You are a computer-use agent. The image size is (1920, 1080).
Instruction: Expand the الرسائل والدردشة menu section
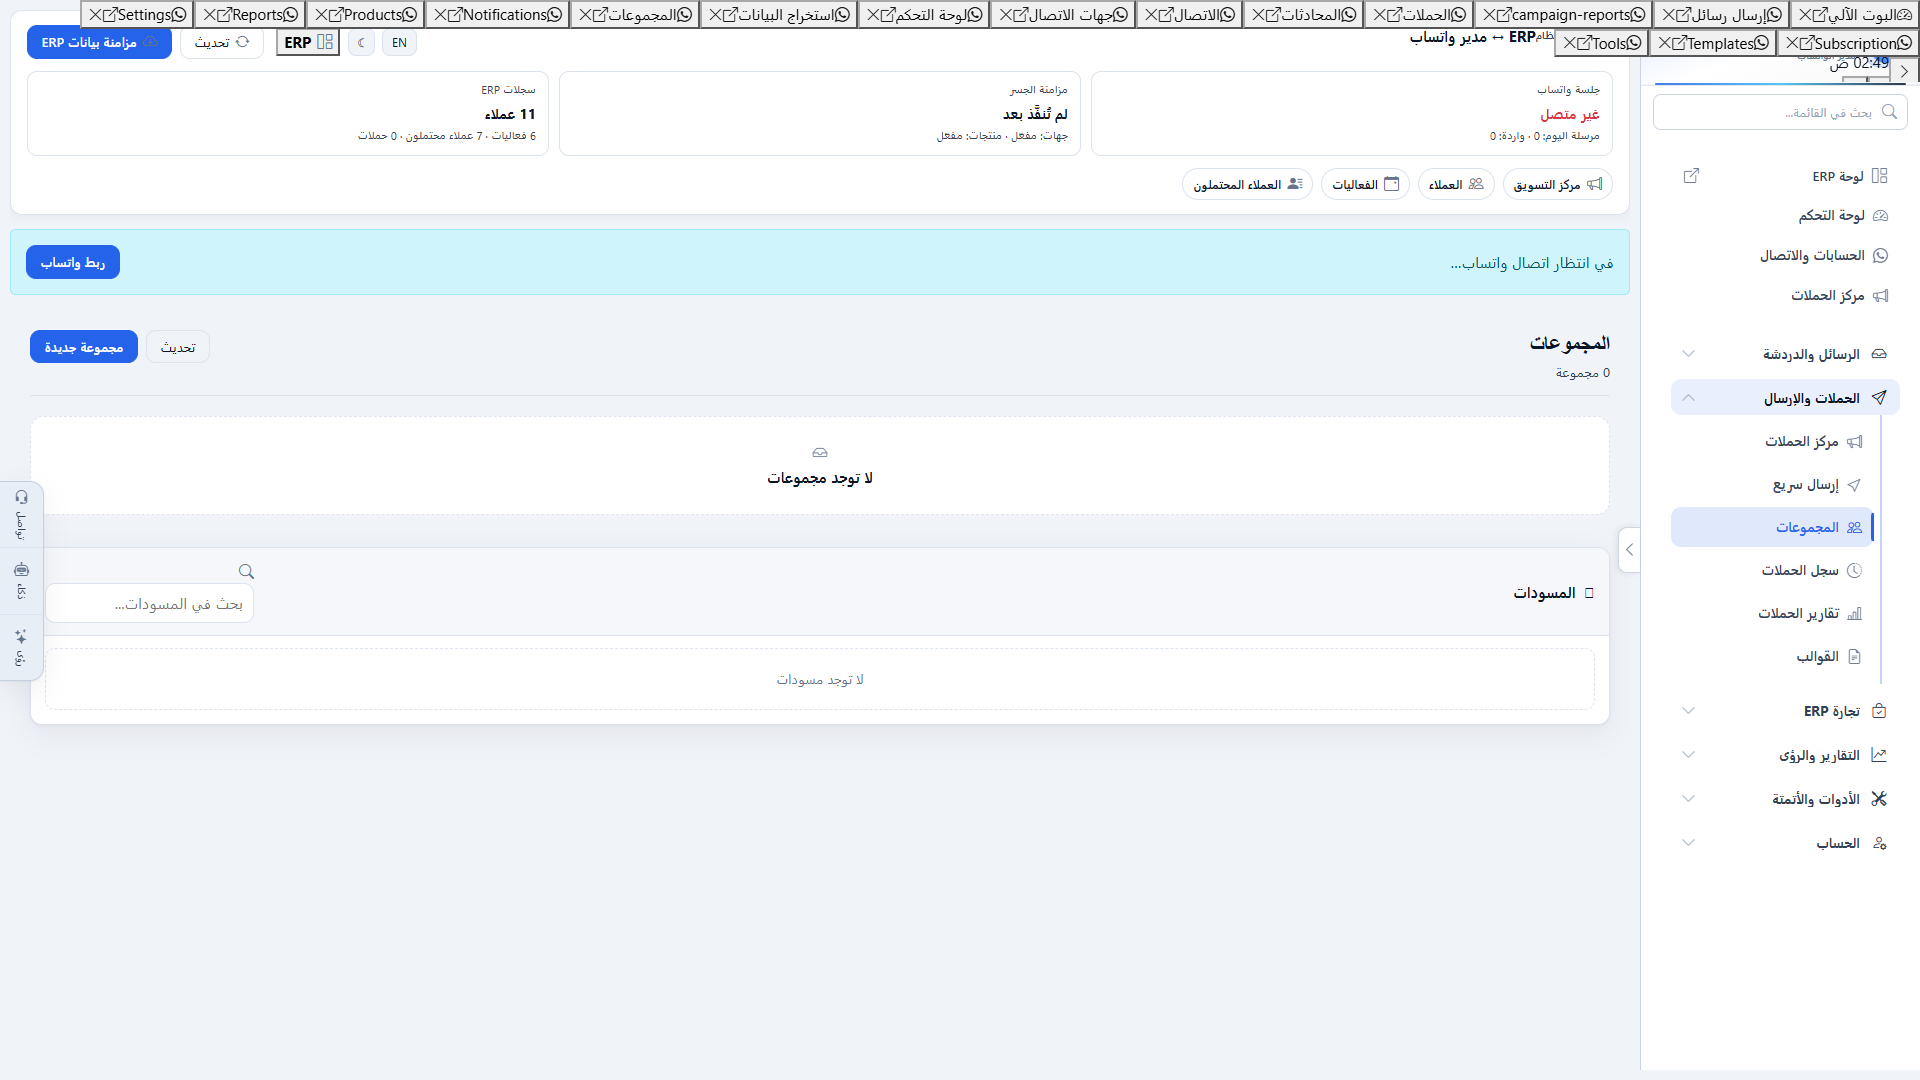[1785, 354]
